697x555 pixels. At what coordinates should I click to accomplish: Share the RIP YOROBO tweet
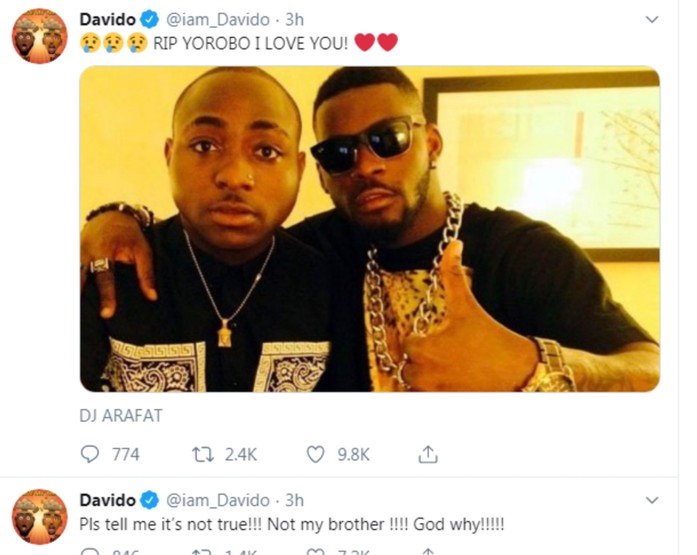pyautogui.click(x=428, y=454)
